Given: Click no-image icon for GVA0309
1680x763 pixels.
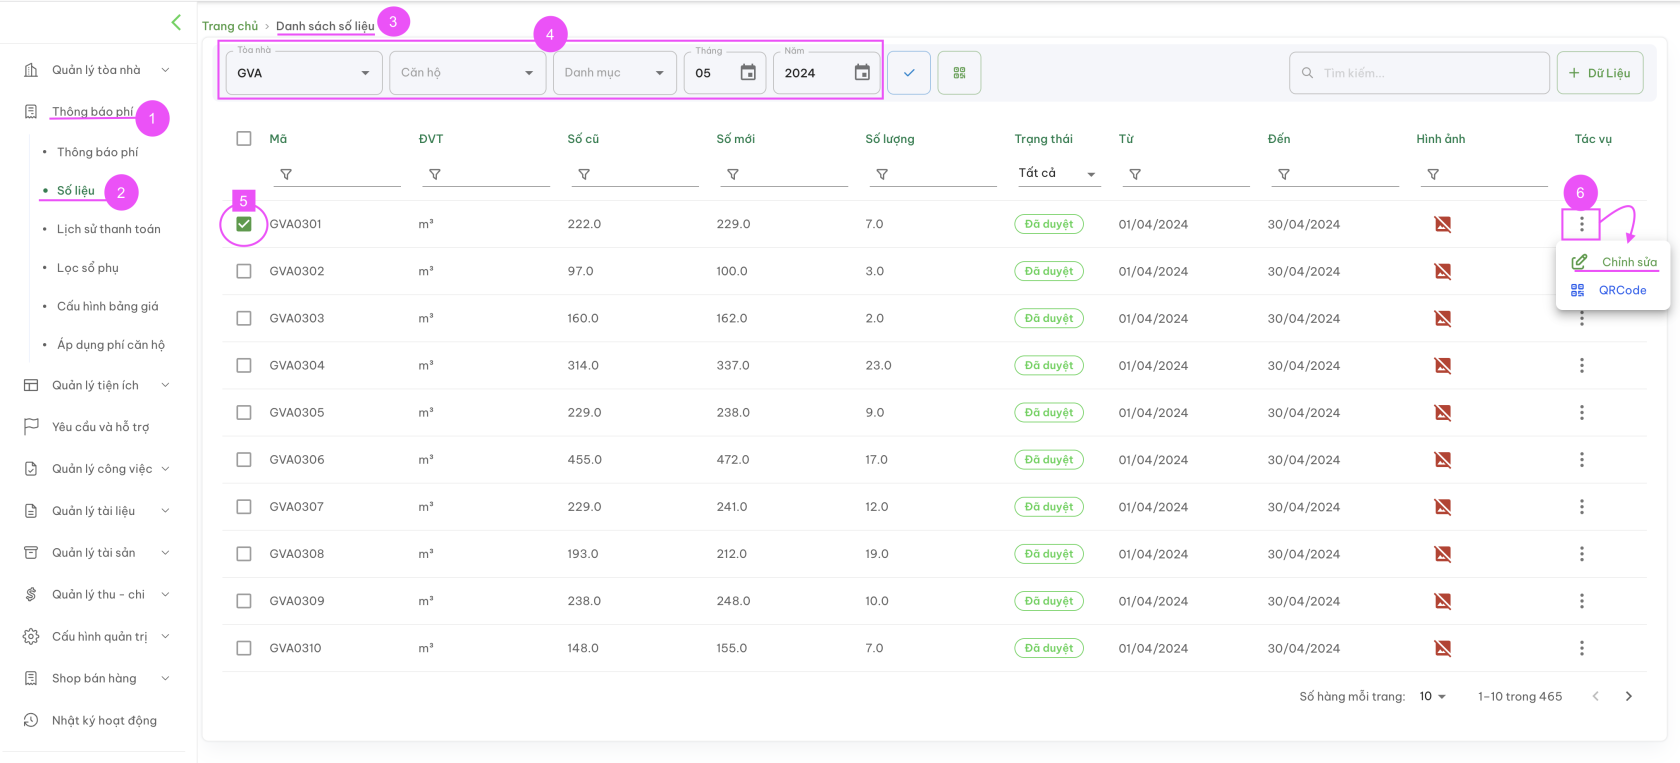Looking at the screenshot, I should click(x=1443, y=601).
